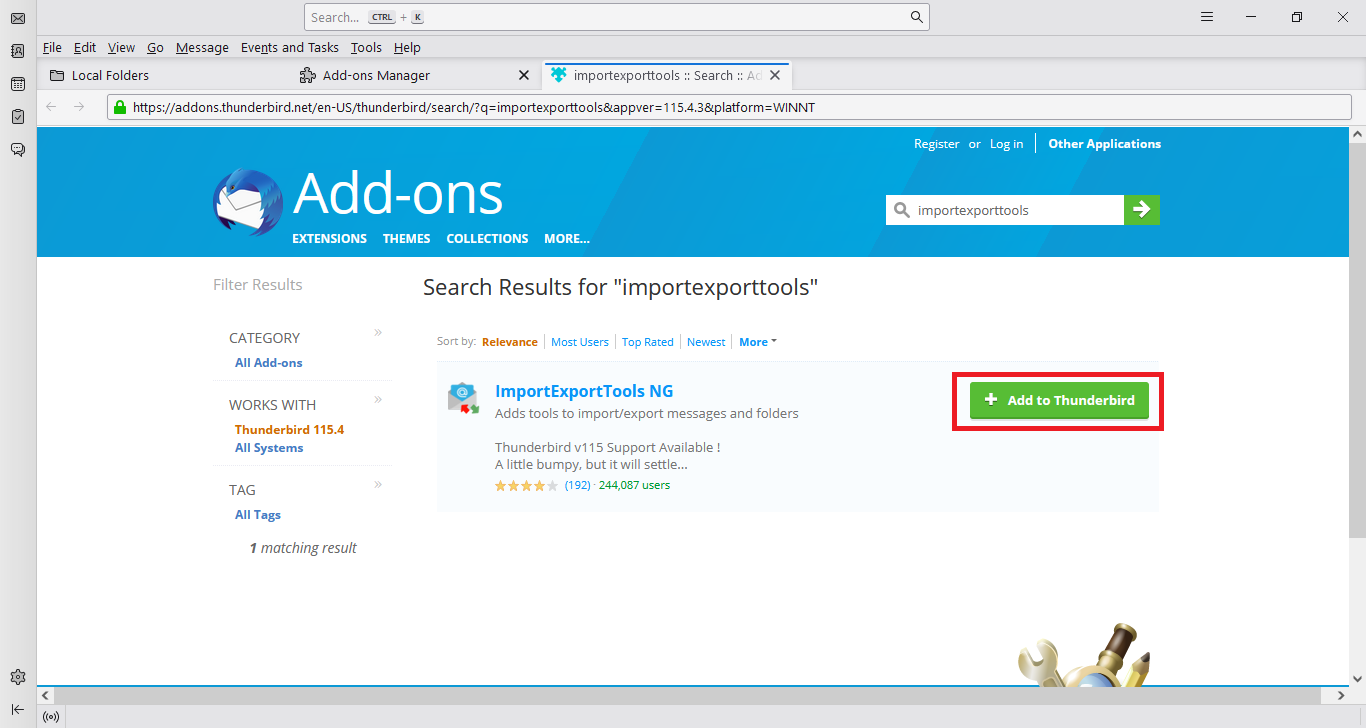The image size is (1366, 728).
Task: Click the vertical scrollbar down arrow
Action: [1358, 679]
